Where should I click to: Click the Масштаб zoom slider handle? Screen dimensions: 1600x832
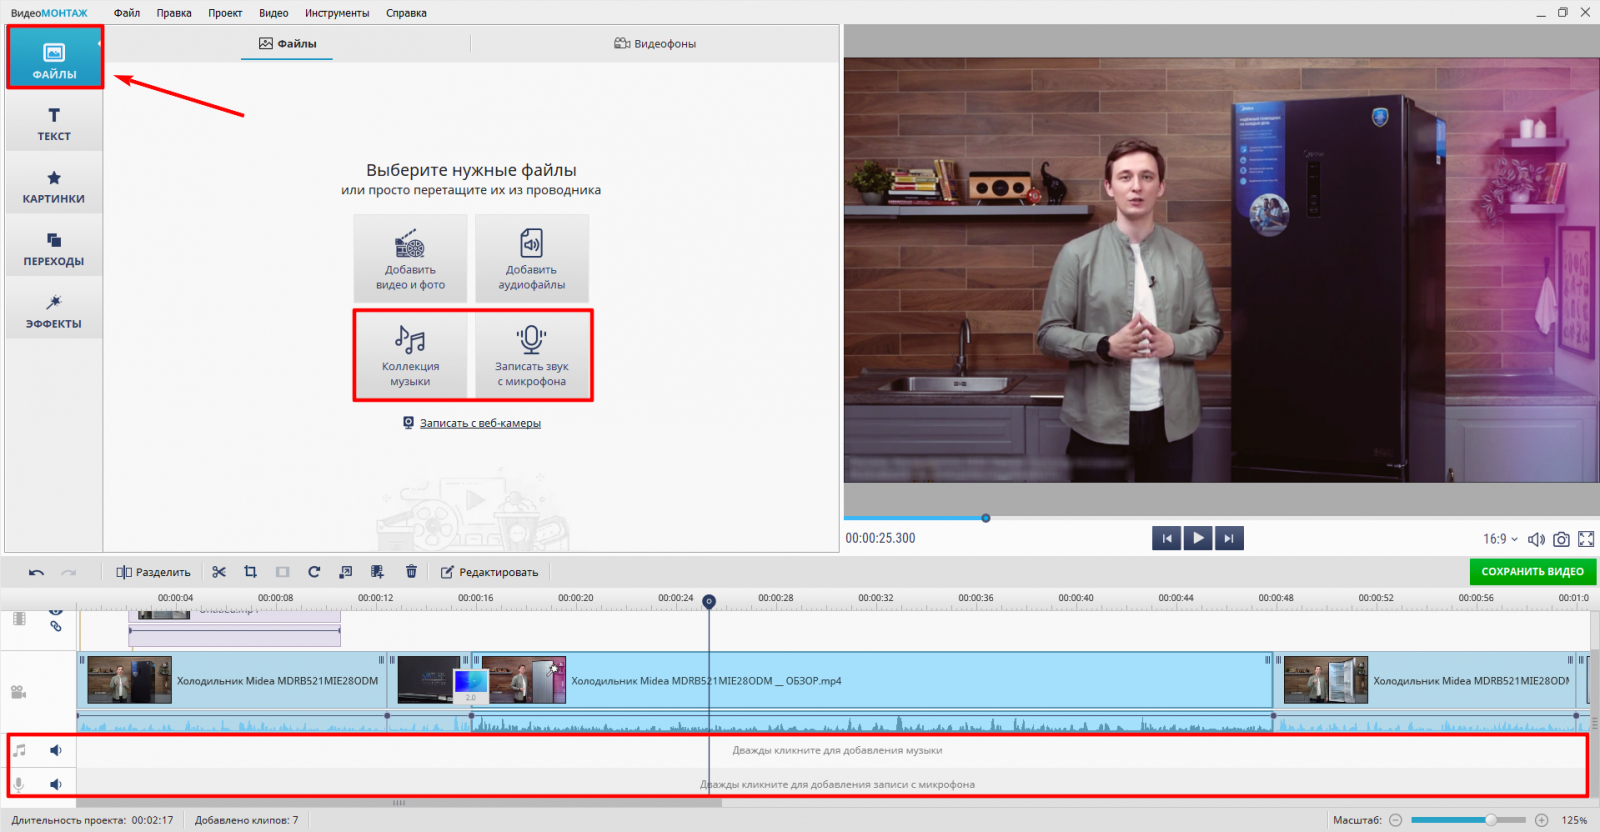(x=1490, y=820)
